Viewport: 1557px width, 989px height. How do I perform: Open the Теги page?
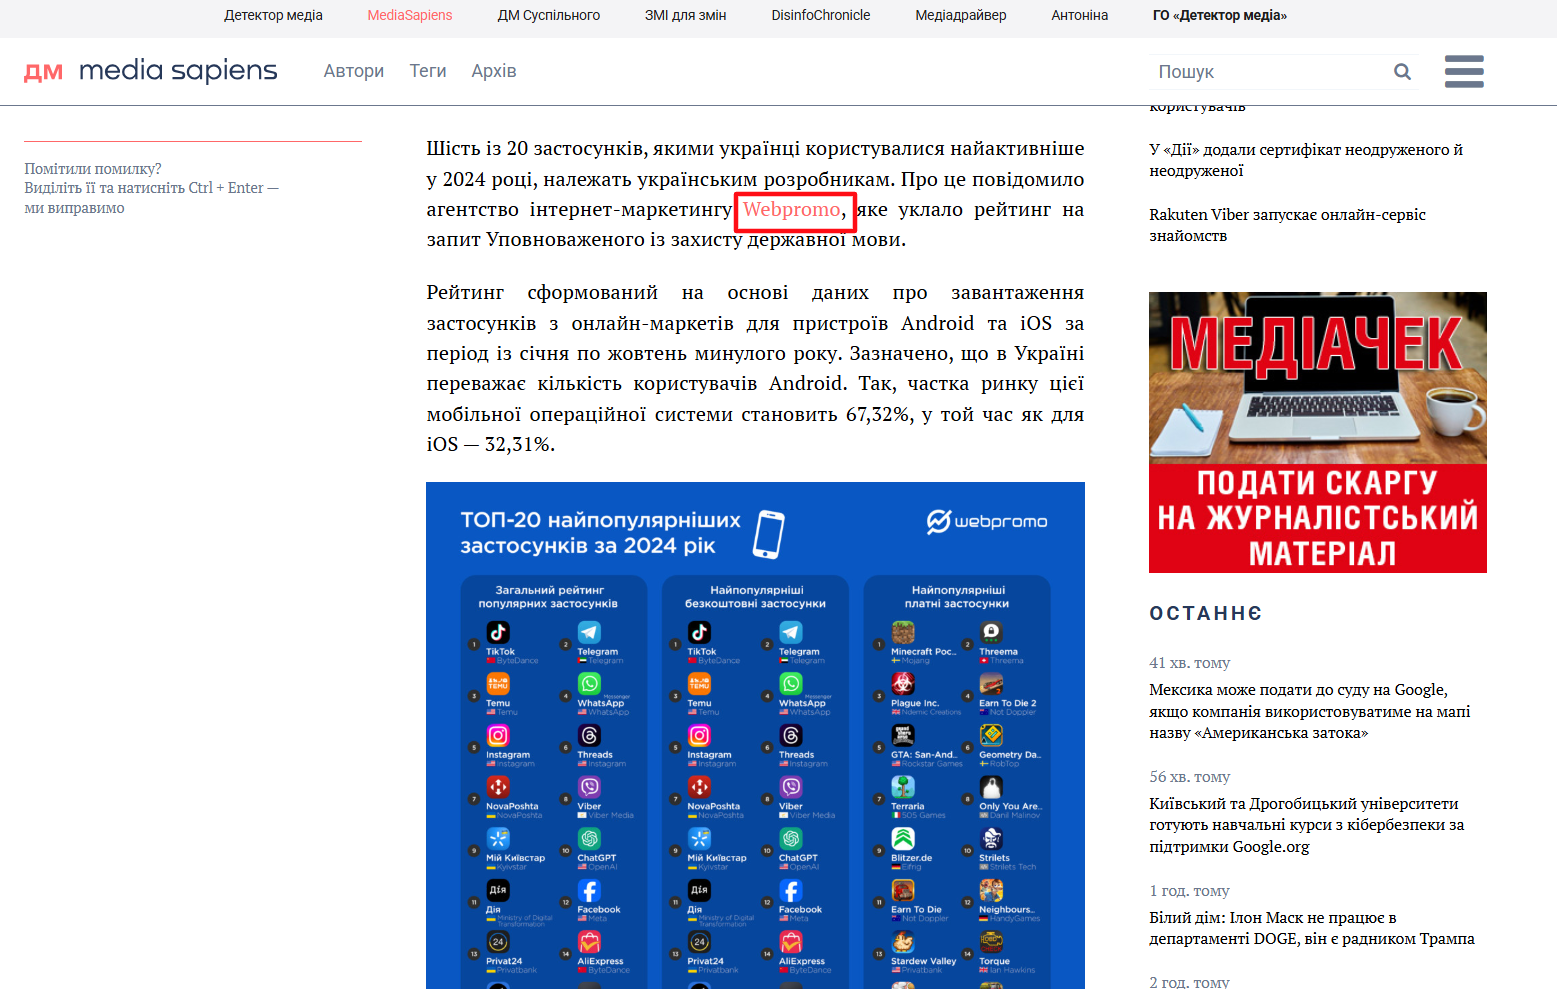click(428, 70)
